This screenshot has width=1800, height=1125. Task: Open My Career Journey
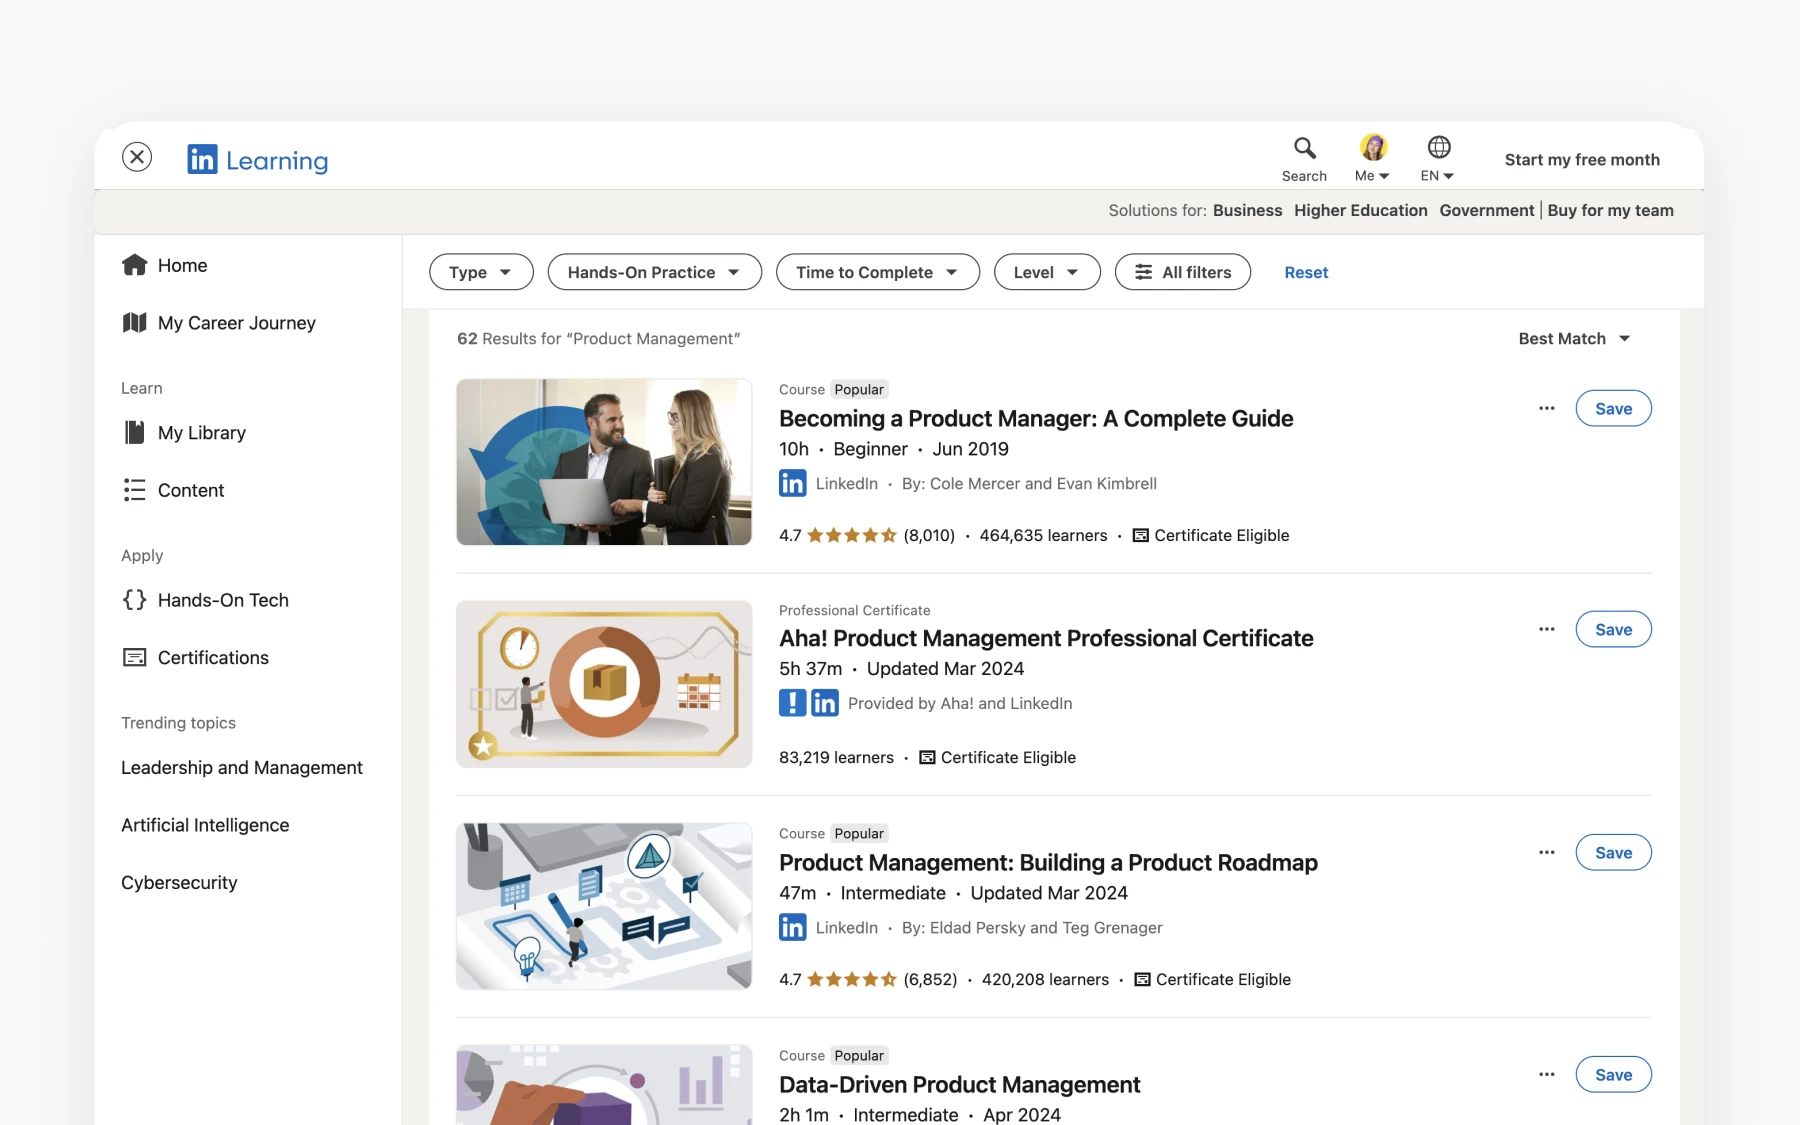coord(219,323)
